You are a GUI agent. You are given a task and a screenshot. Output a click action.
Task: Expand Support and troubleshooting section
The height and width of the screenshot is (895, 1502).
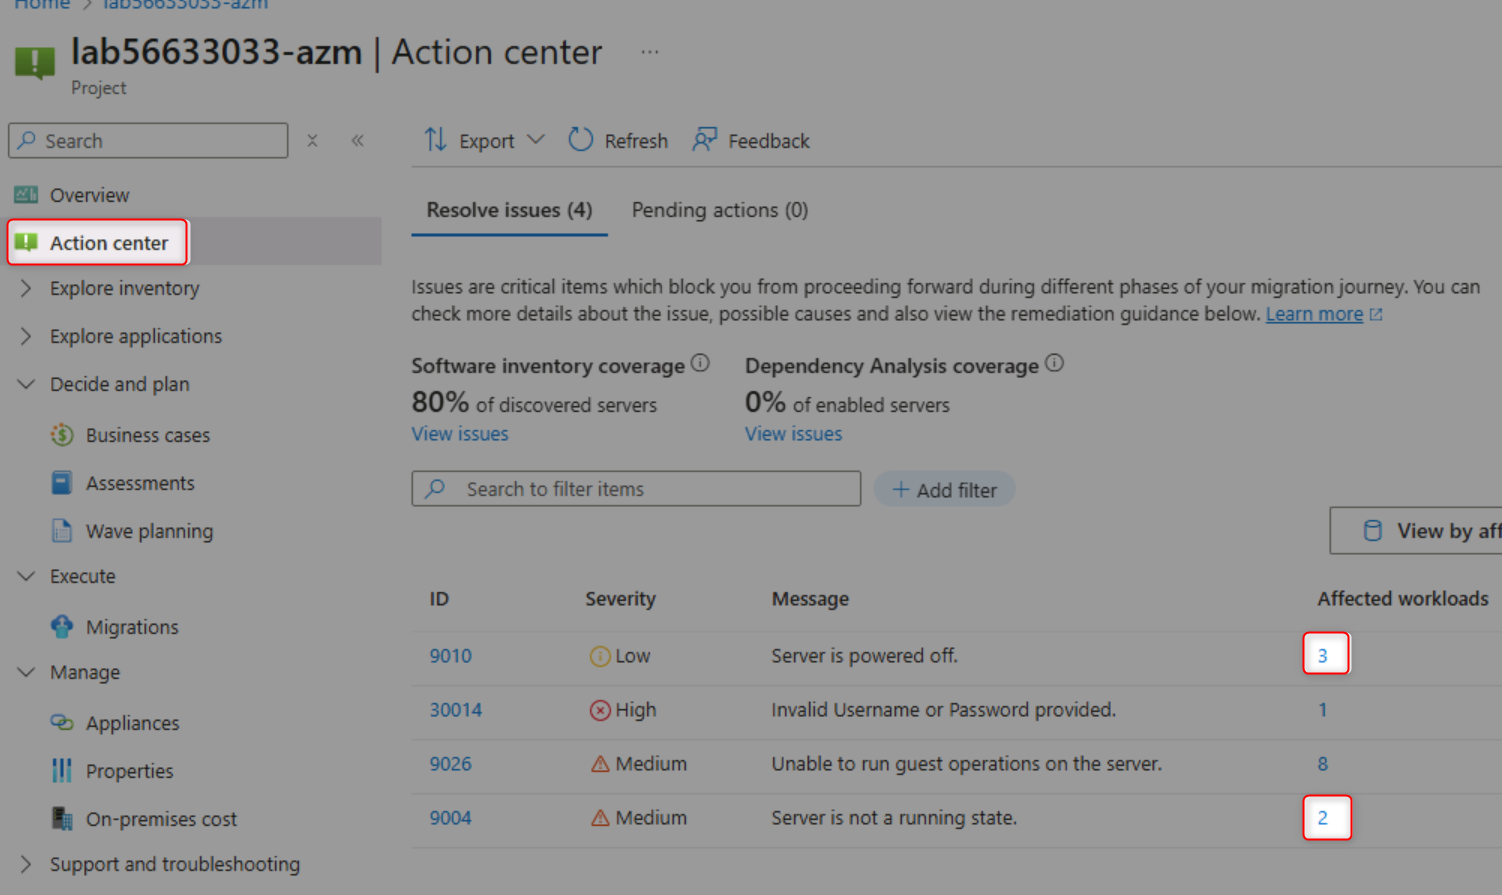coord(26,864)
